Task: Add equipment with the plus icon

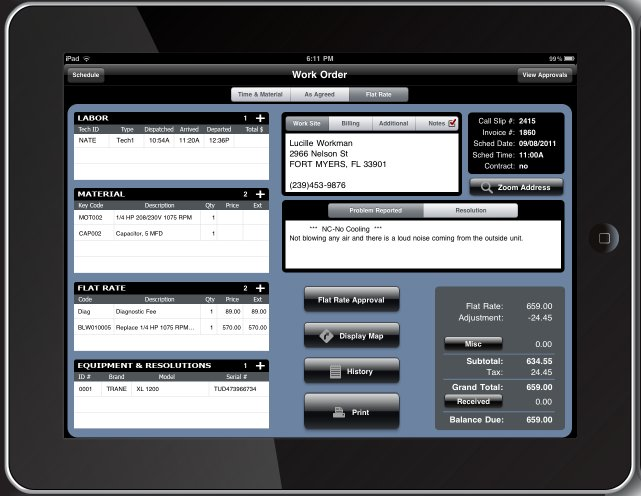Action: point(260,366)
